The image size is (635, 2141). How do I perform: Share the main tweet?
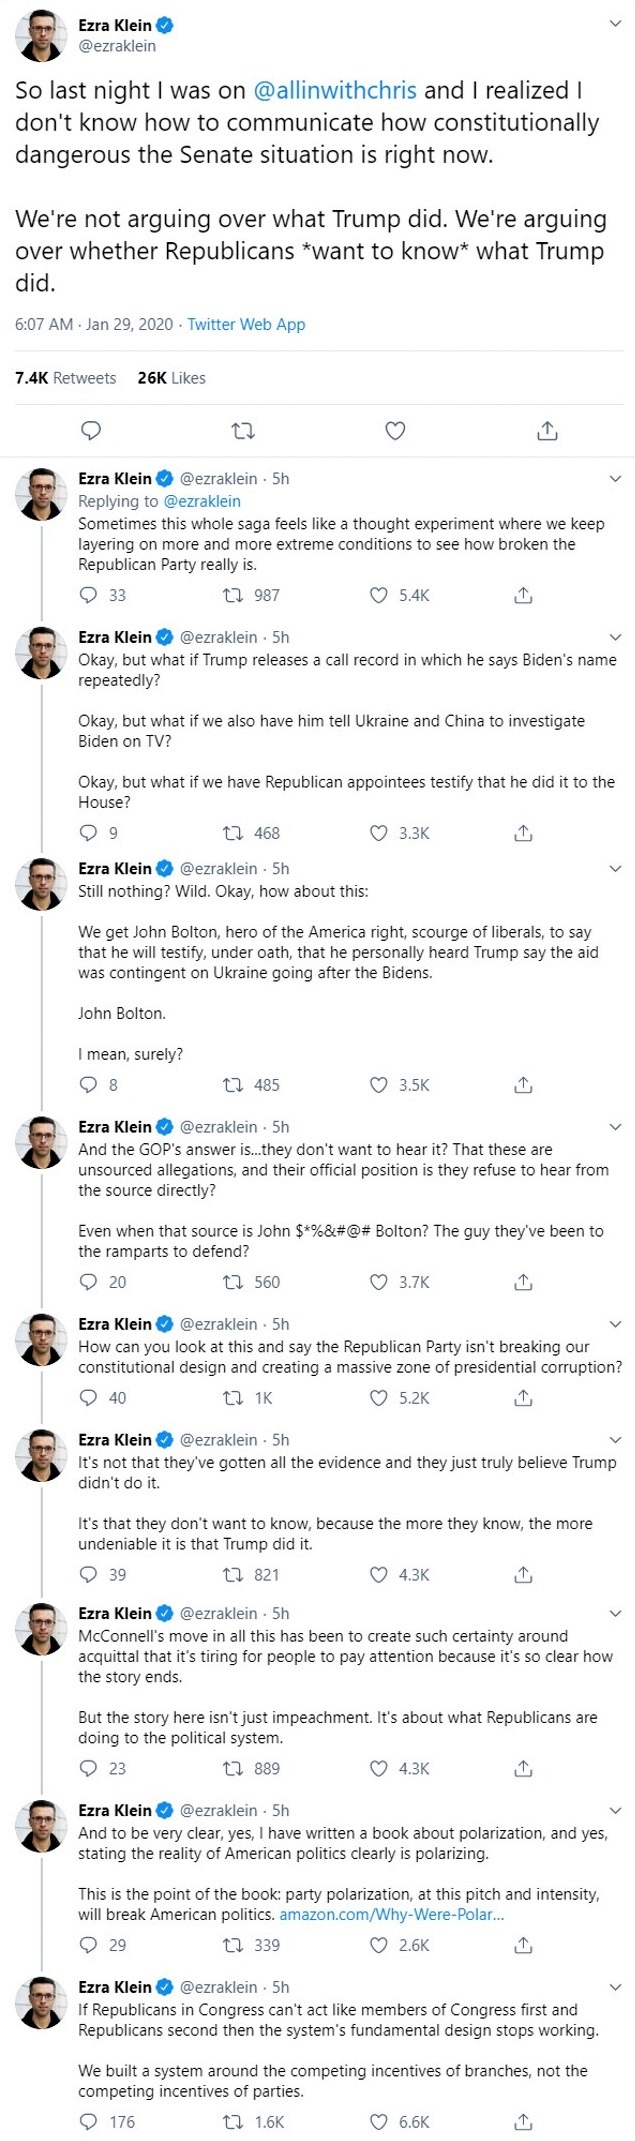click(547, 431)
